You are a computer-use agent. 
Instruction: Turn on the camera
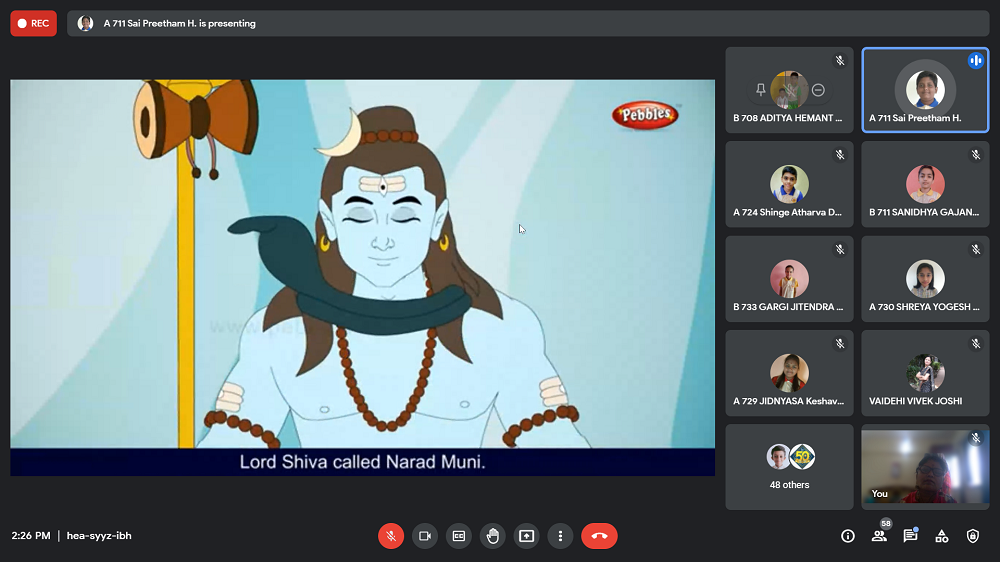(425, 536)
